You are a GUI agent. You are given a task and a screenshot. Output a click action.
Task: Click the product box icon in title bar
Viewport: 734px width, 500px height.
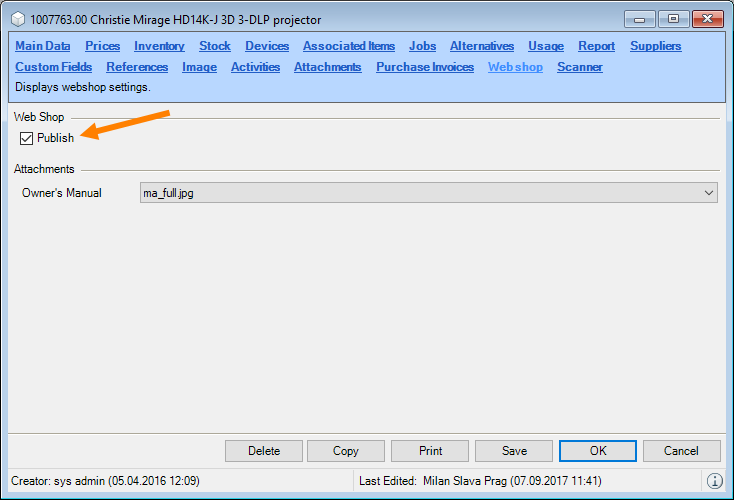[x=18, y=19]
